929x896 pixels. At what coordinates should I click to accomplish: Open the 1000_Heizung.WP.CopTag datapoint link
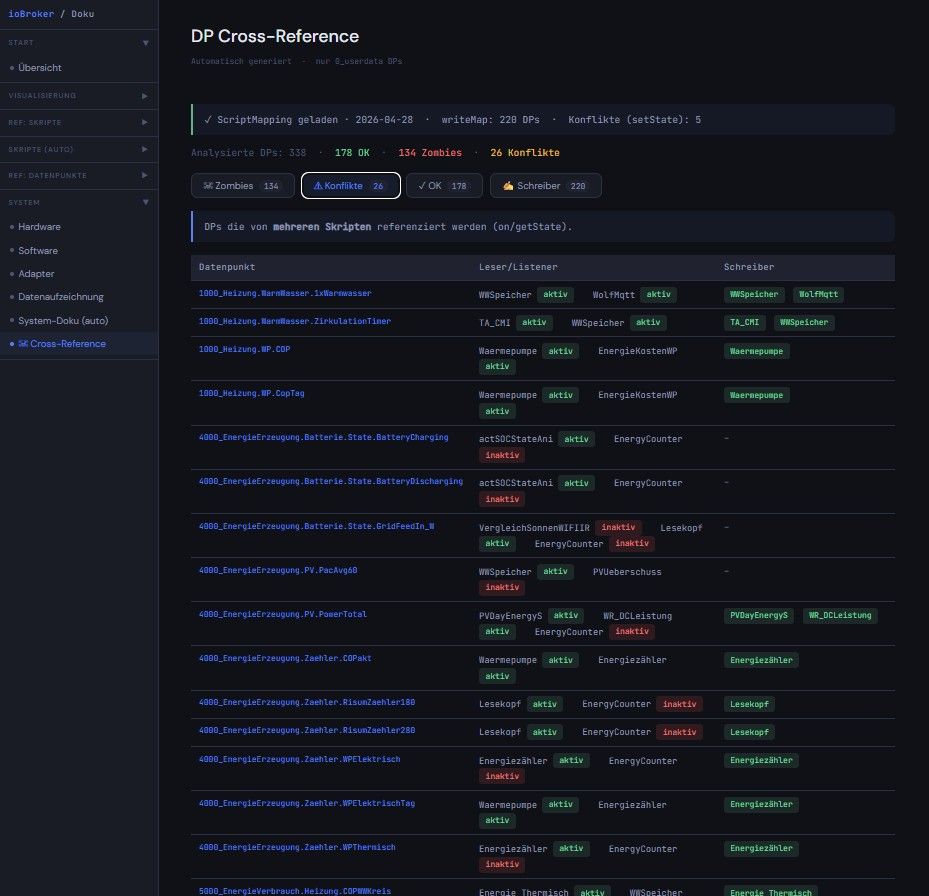251,393
